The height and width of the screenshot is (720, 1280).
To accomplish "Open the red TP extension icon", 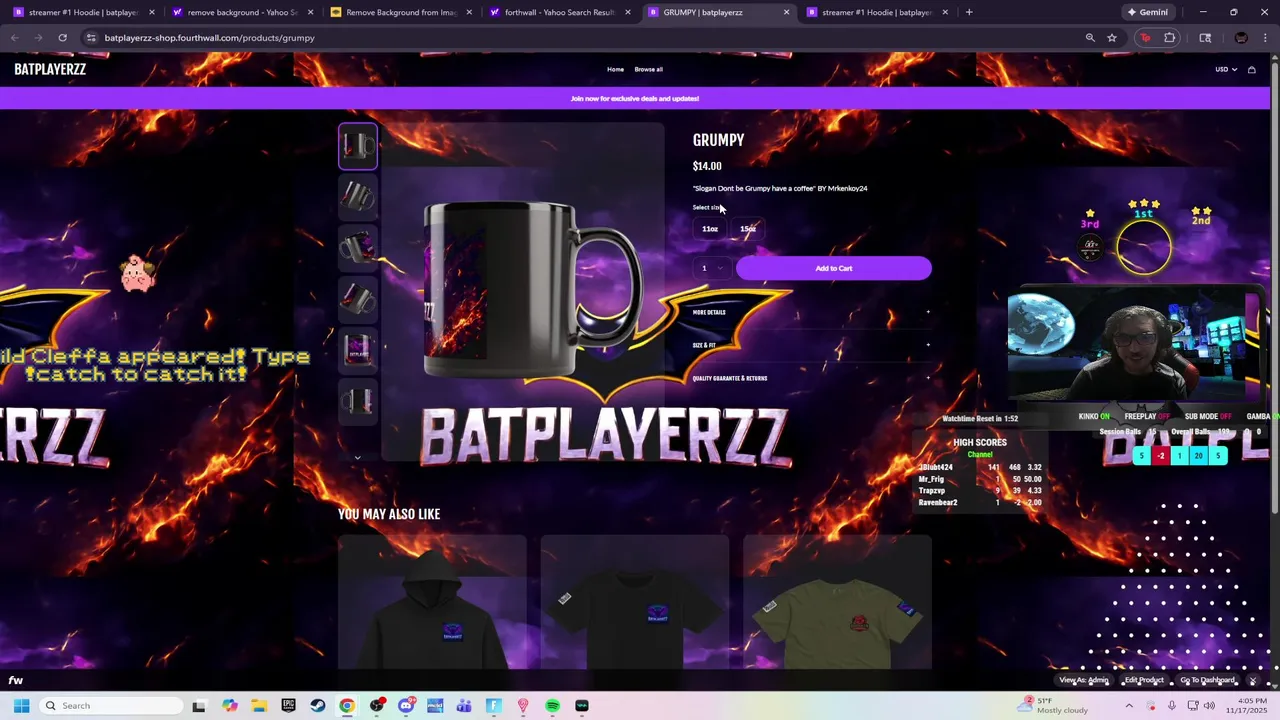I will click(1145, 38).
